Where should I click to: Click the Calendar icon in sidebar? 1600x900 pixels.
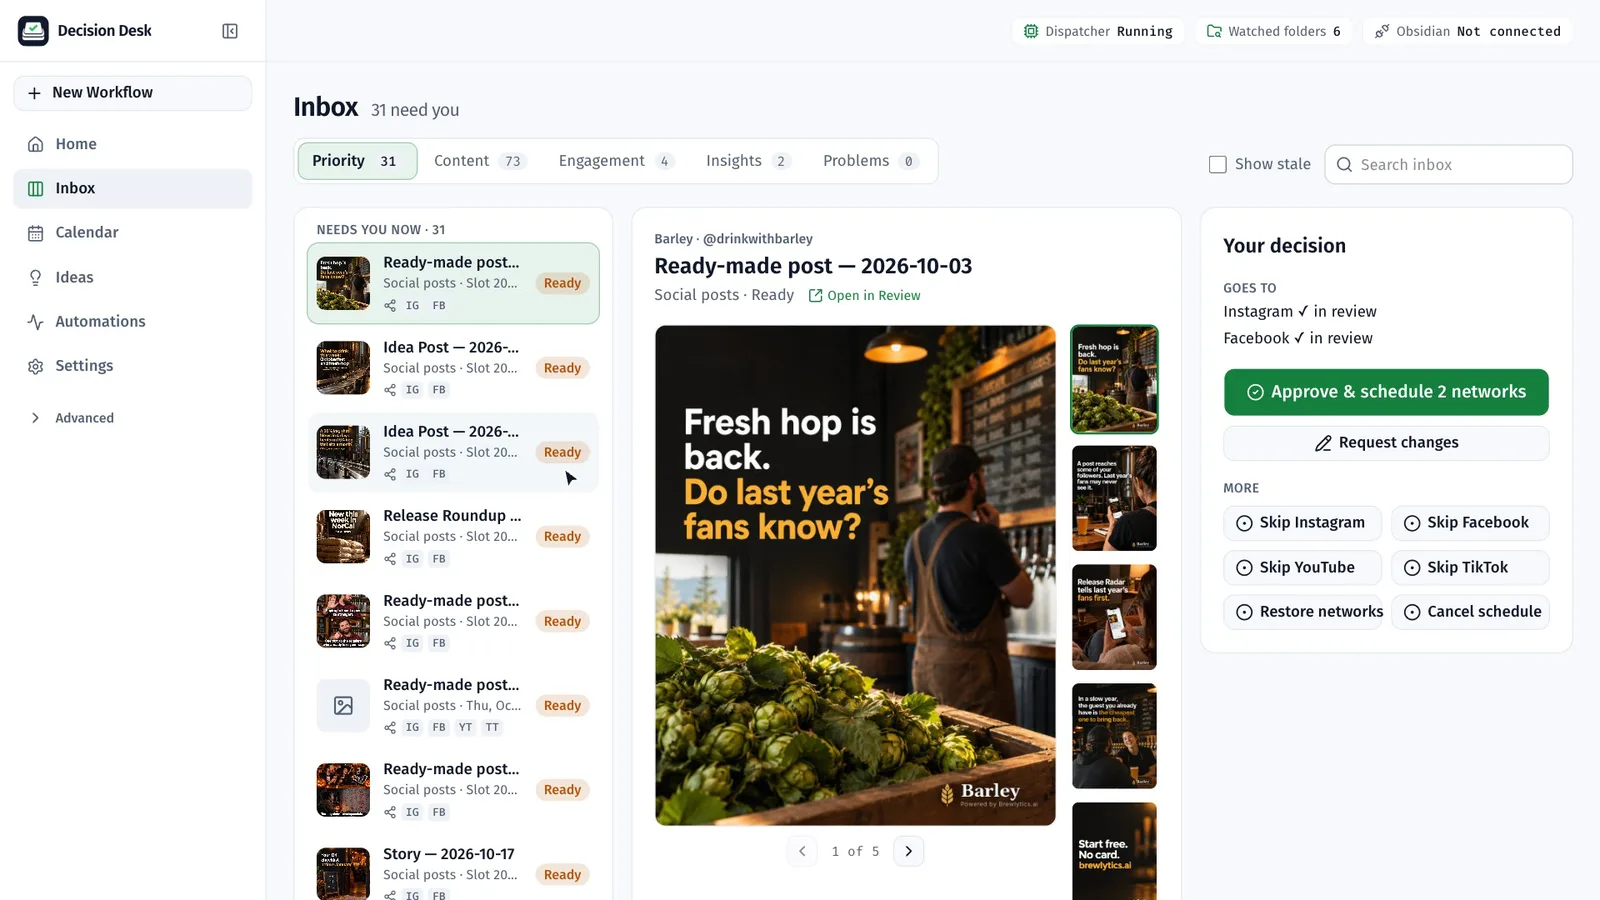pos(36,233)
